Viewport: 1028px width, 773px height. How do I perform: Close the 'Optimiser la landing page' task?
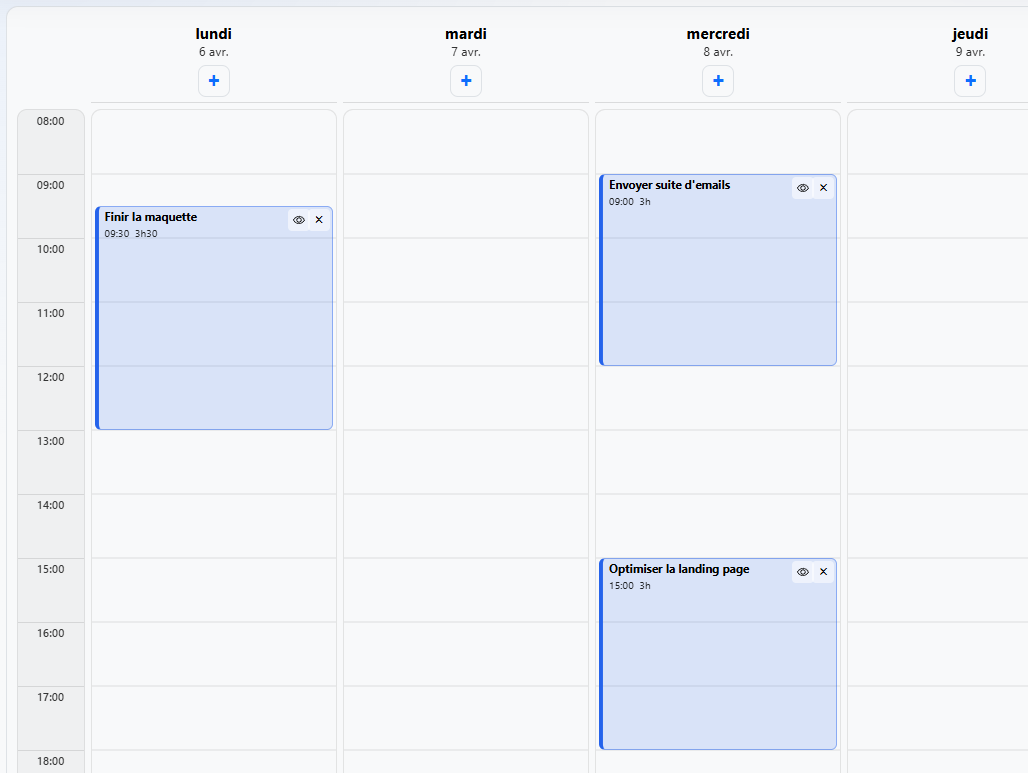tap(823, 572)
